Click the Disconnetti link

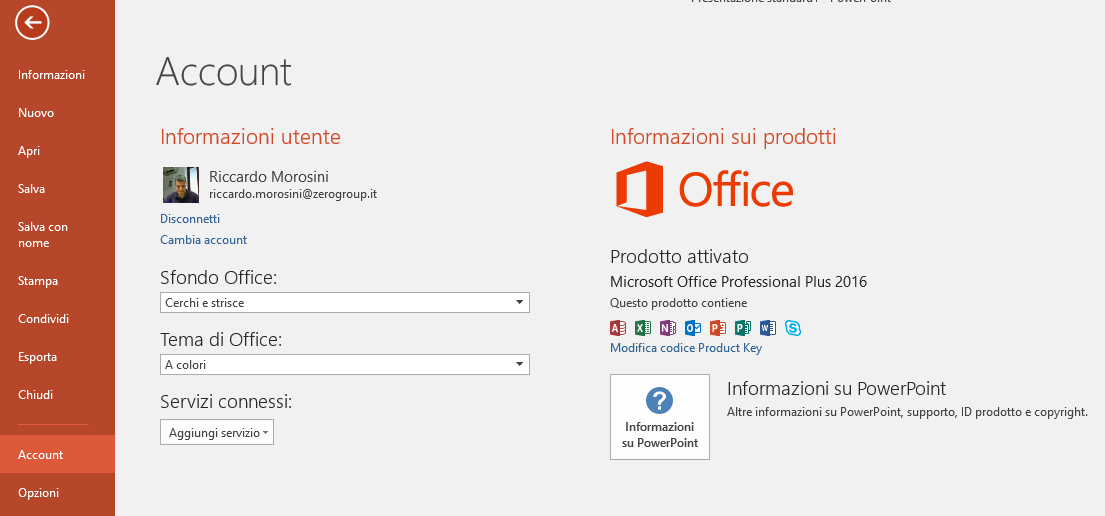click(190, 219)
